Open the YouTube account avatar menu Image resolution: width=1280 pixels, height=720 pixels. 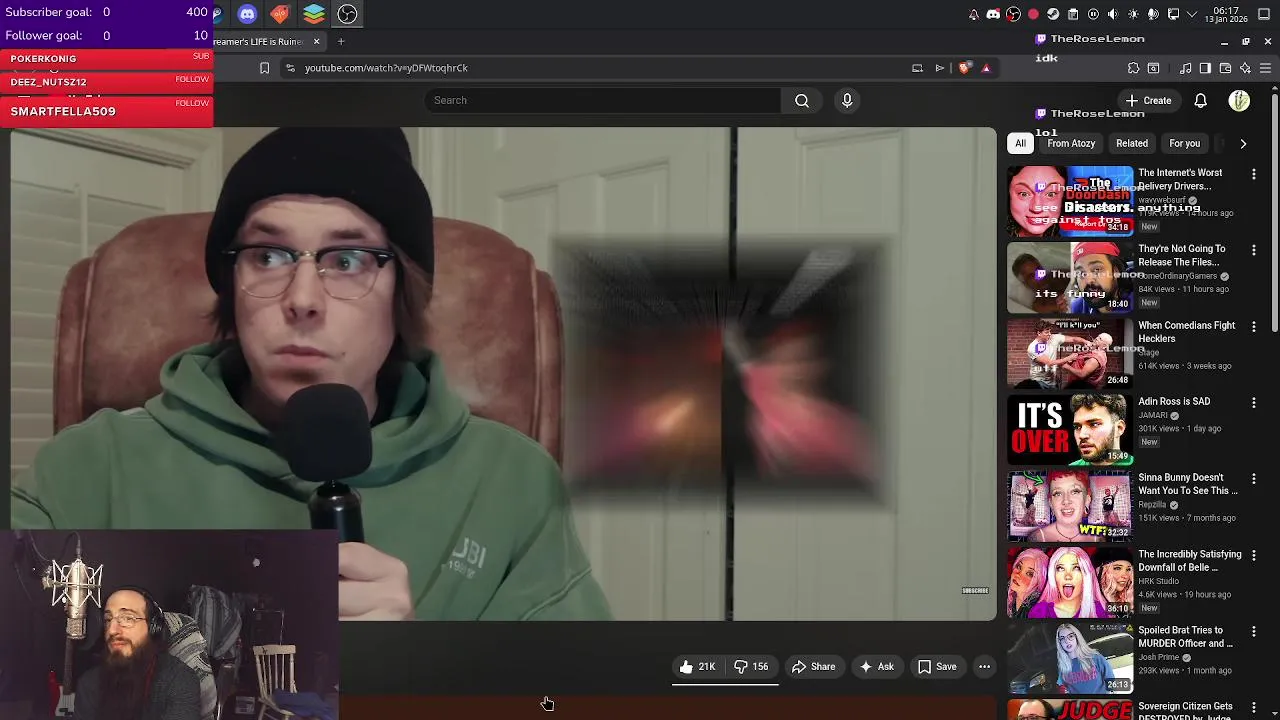click(1239, 100)
